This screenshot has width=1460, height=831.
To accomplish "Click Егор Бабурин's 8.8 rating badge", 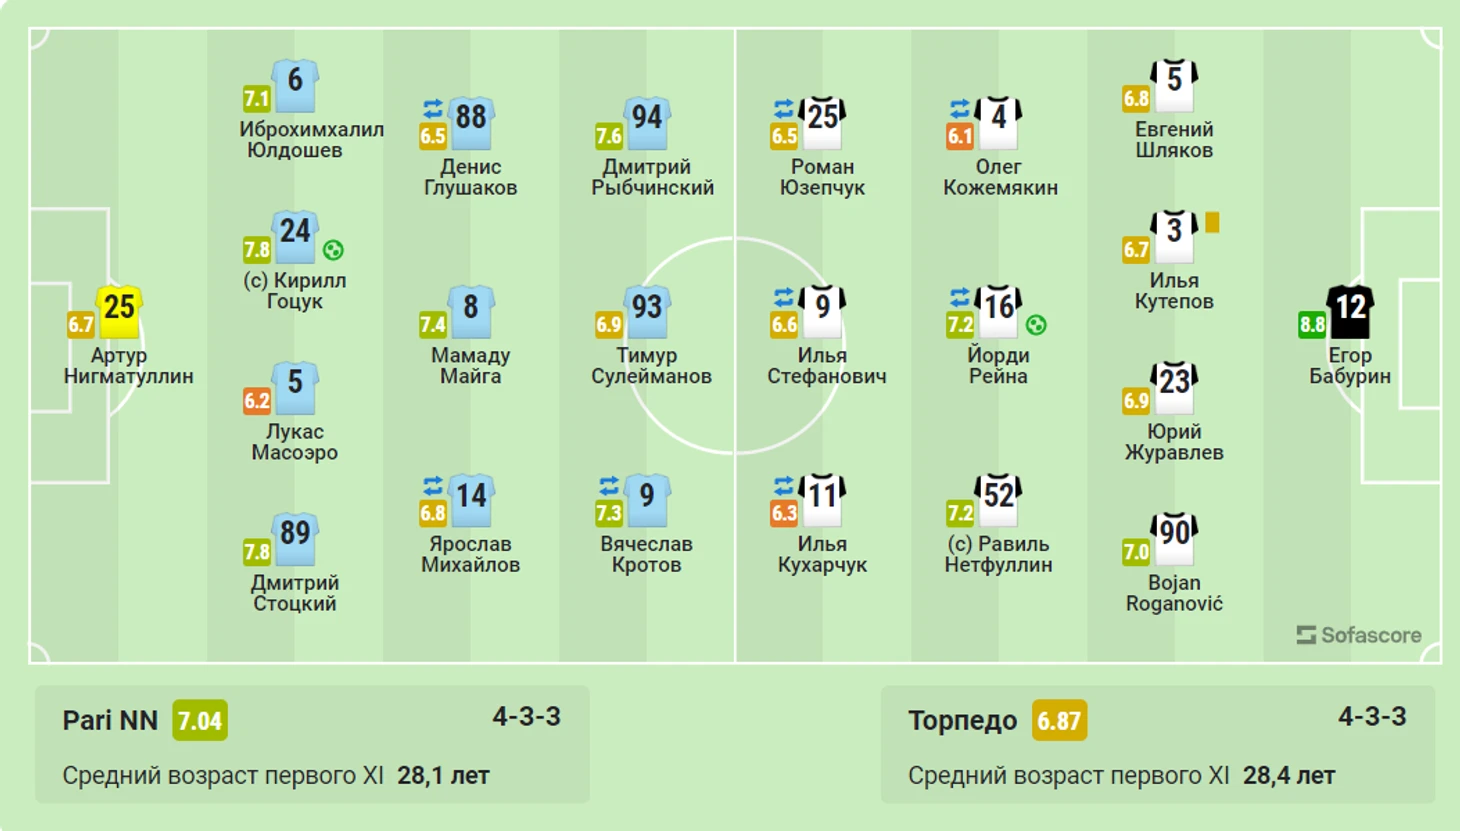I will pos(1312,324).
